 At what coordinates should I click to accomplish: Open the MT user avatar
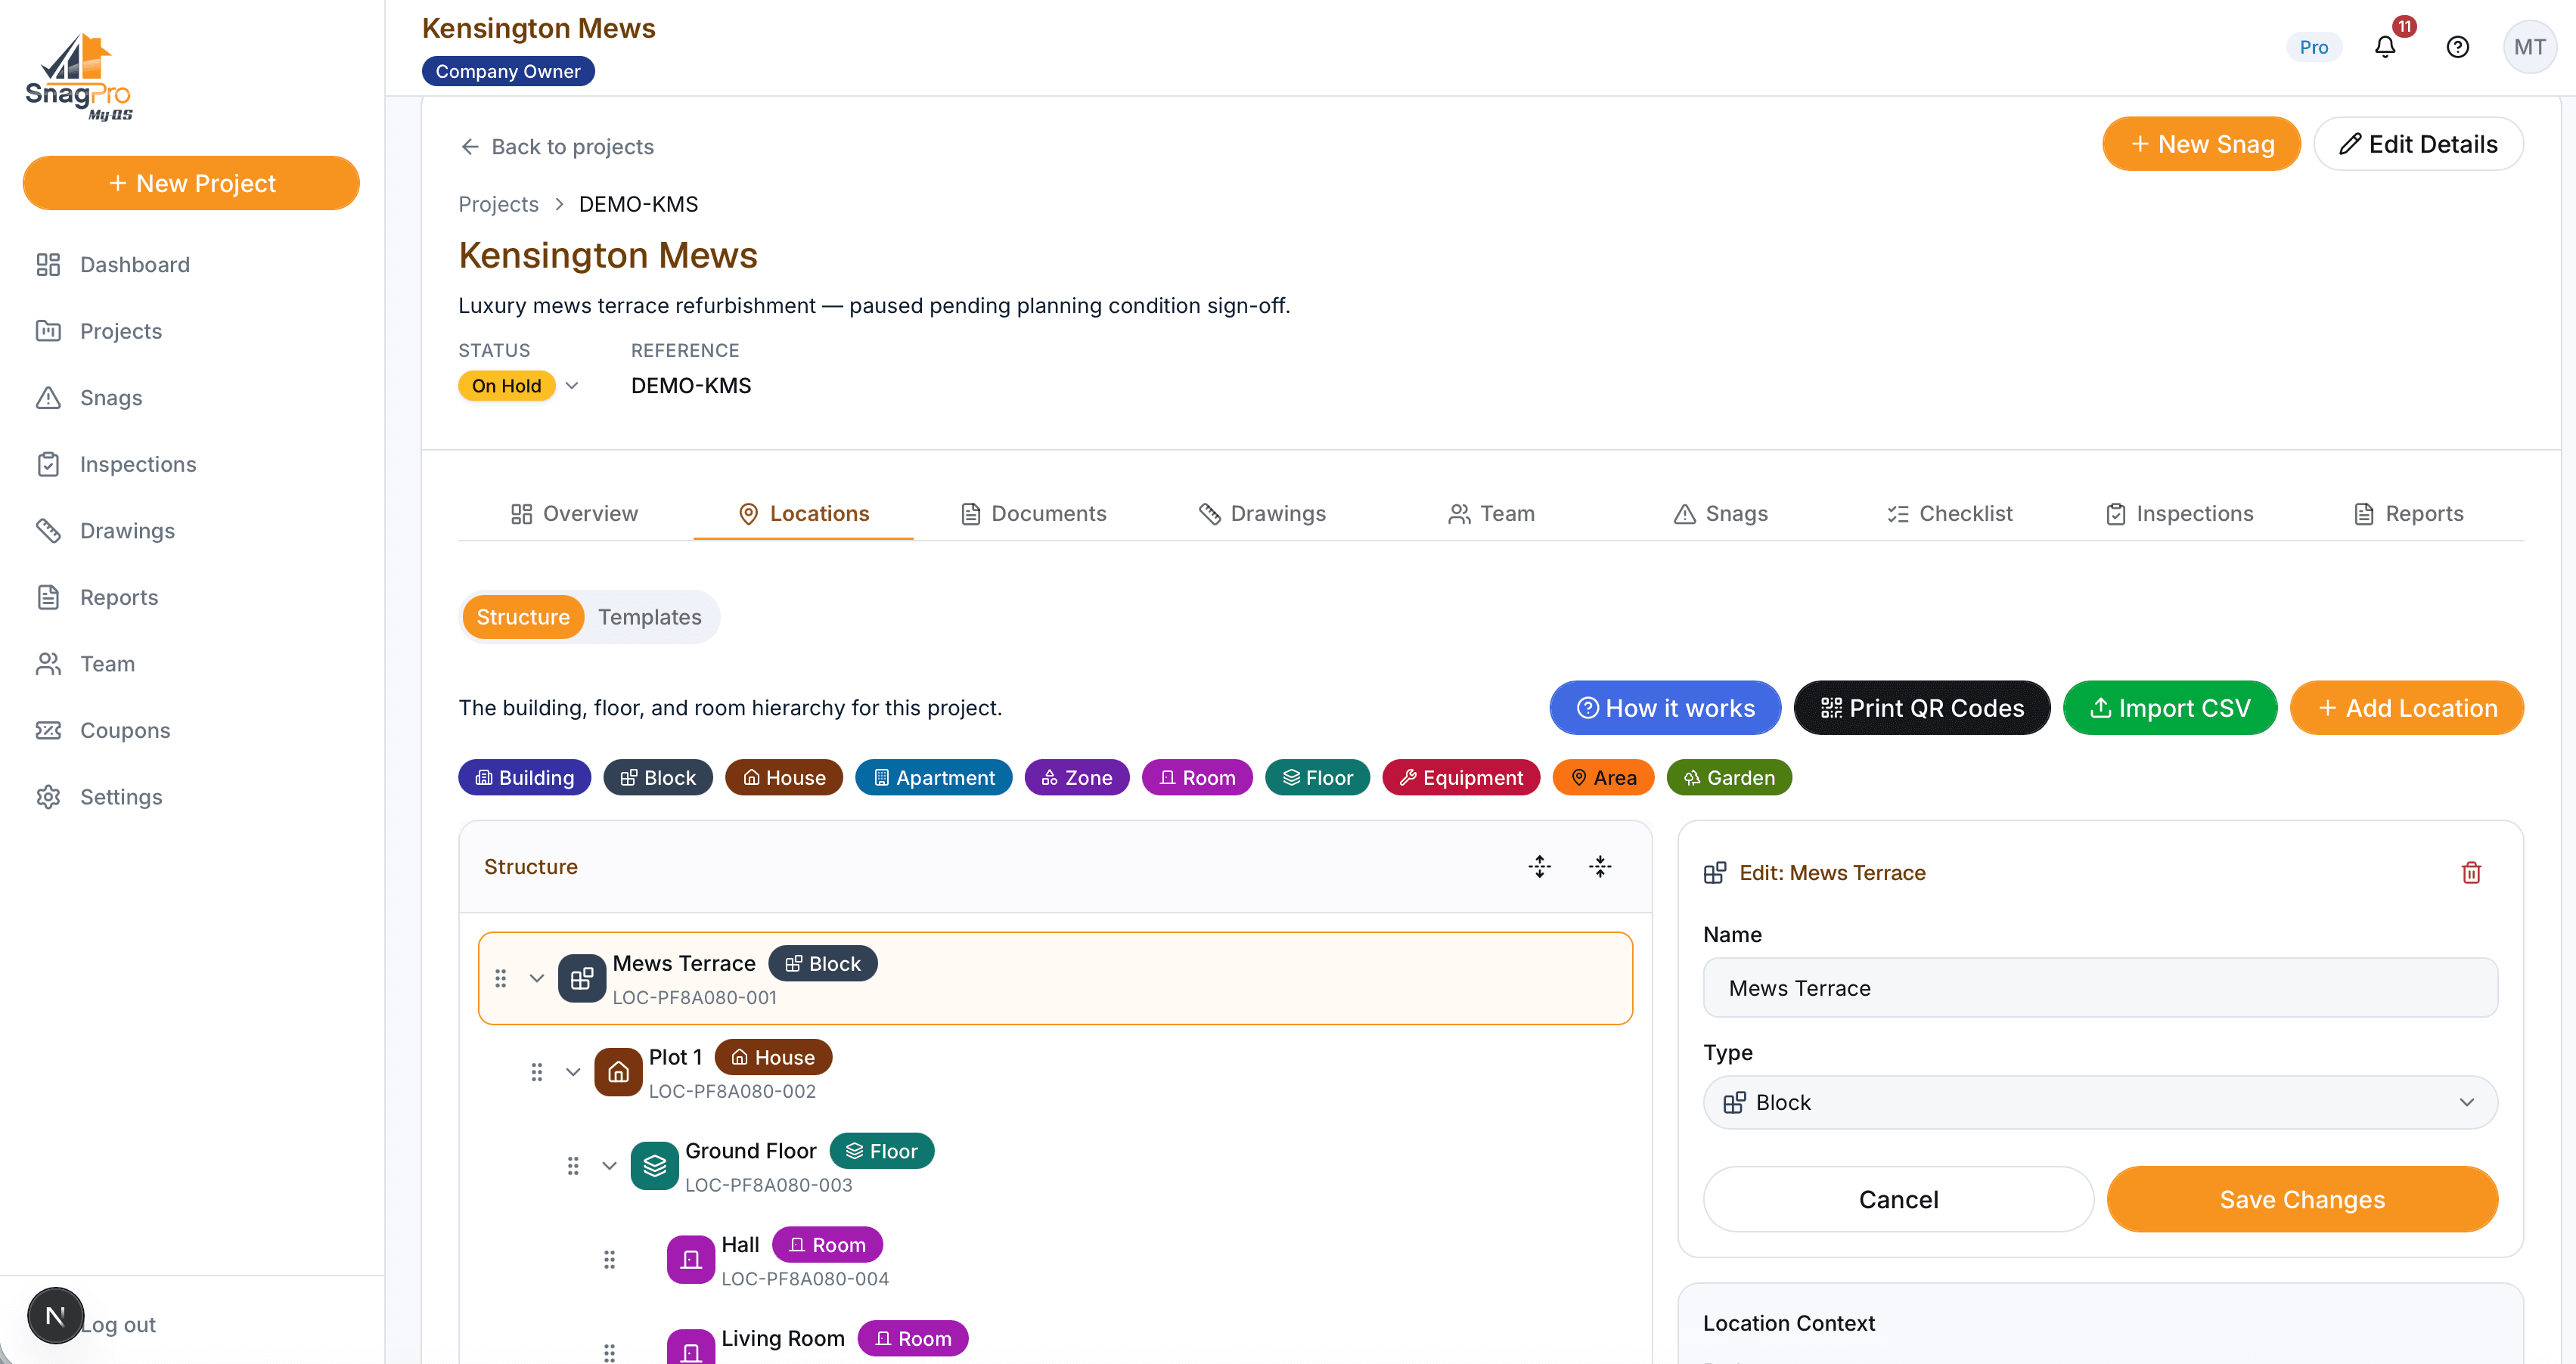click(2529, 47)
